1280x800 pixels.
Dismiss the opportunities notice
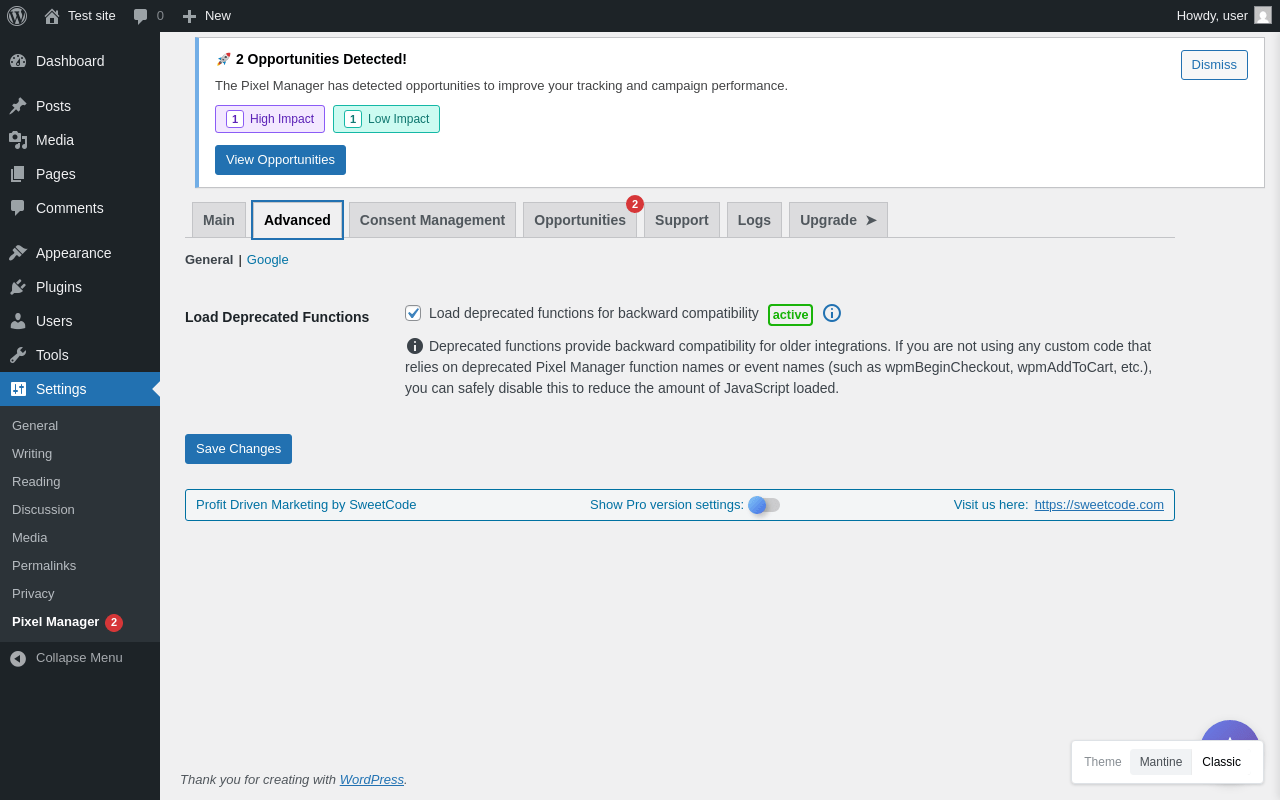1214,65
